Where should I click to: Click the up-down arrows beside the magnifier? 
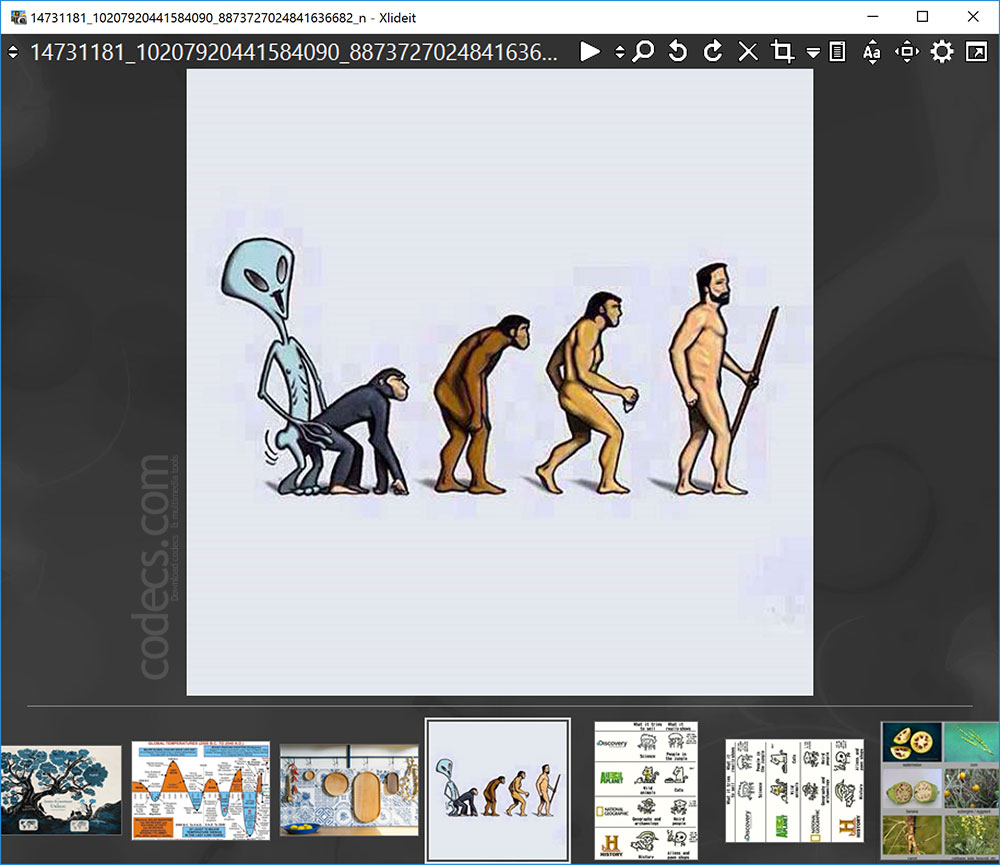point(619,52)
